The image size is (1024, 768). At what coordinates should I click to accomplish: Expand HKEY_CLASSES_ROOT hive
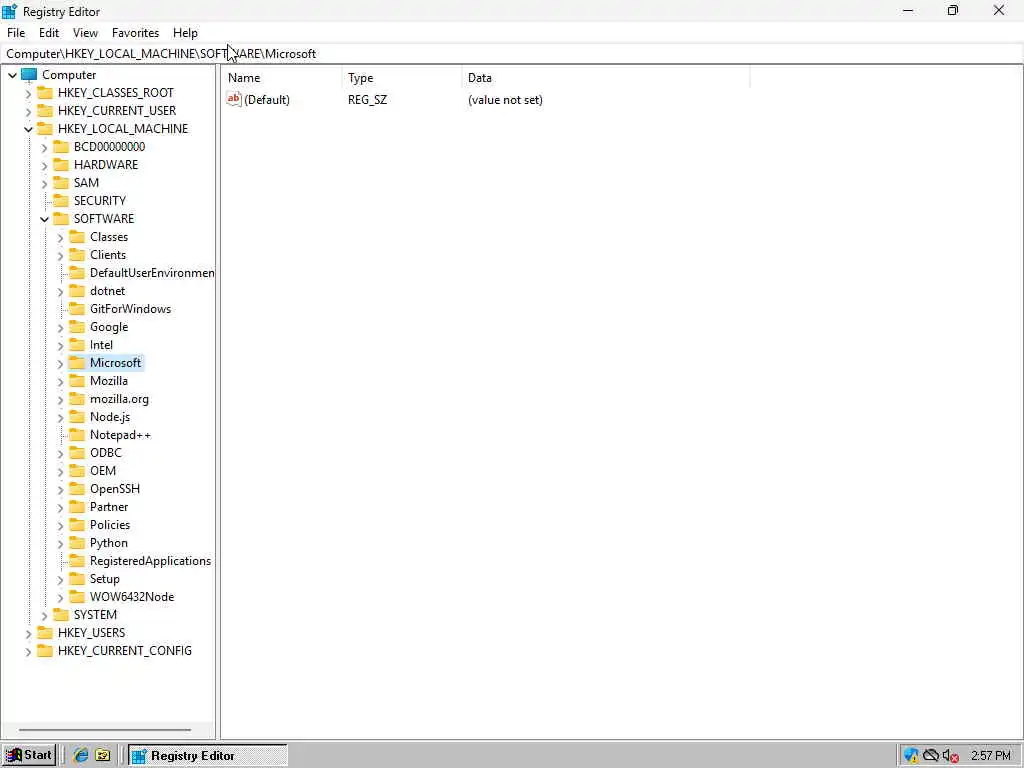(x=28, y=93)
